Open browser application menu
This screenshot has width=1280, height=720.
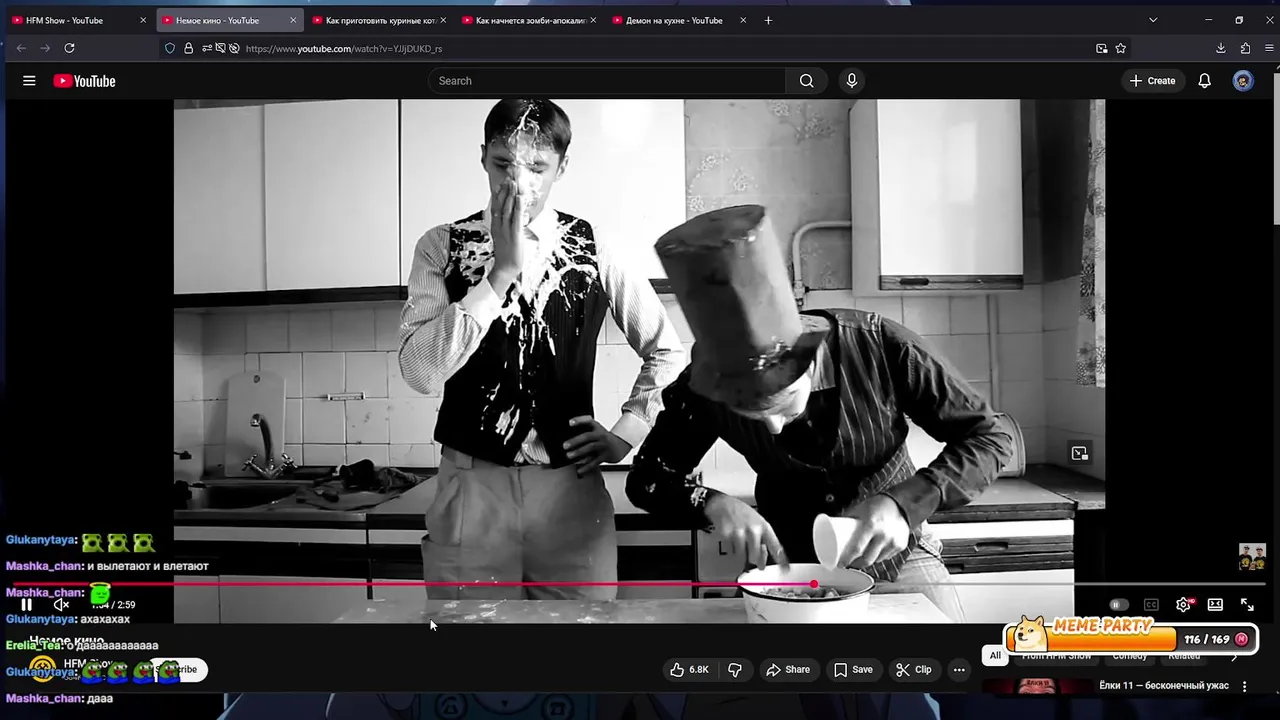[1269, 48]
